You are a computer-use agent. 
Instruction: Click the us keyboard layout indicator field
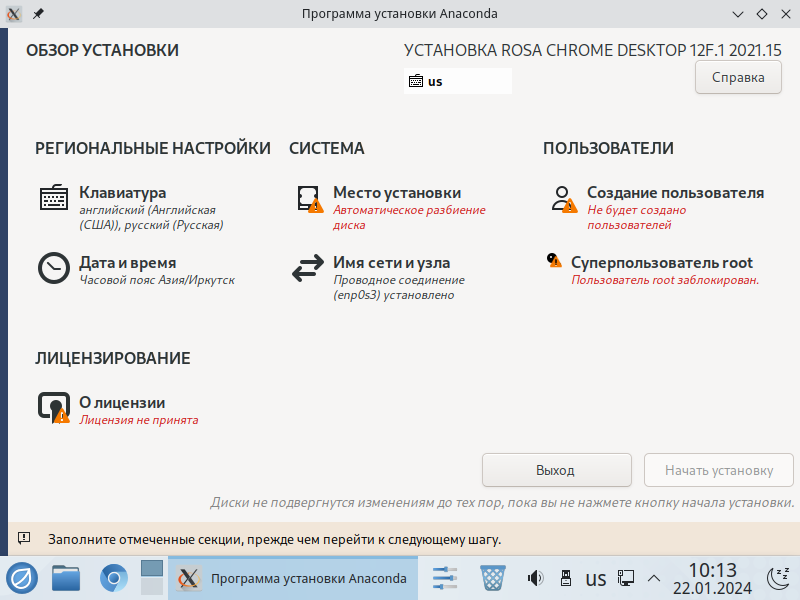click(458, 81)
